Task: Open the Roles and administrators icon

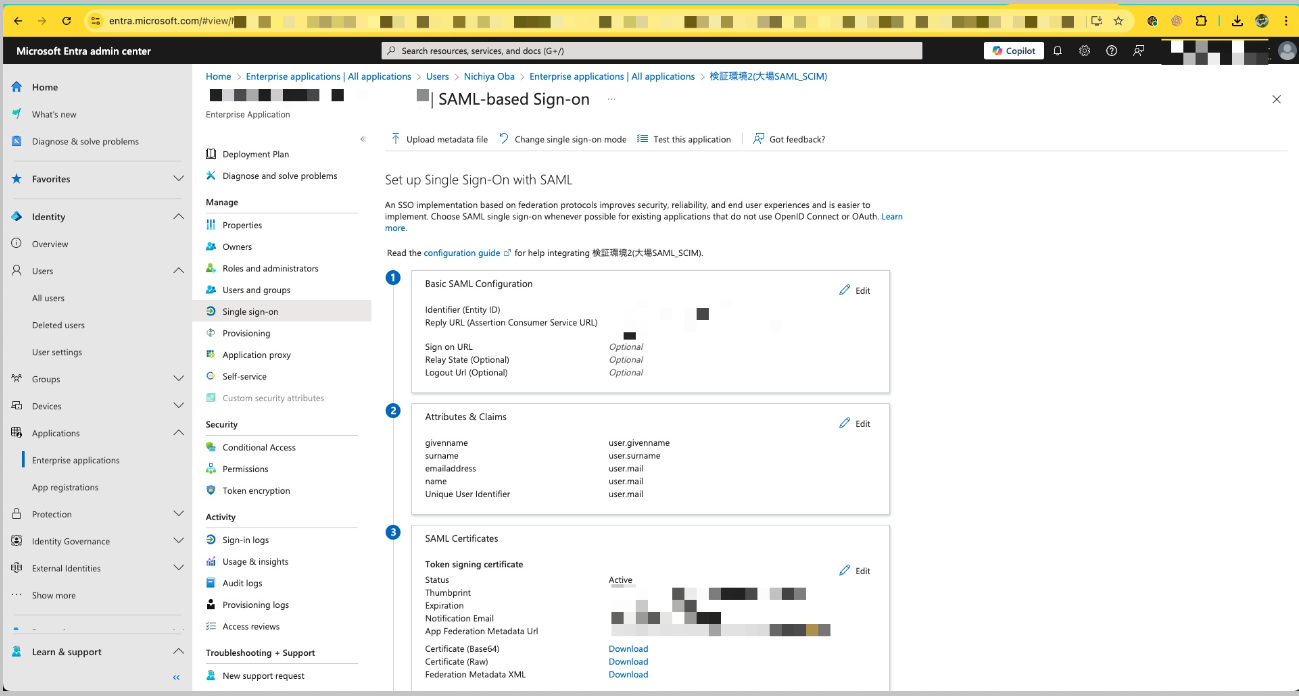Action: point(211,268)
